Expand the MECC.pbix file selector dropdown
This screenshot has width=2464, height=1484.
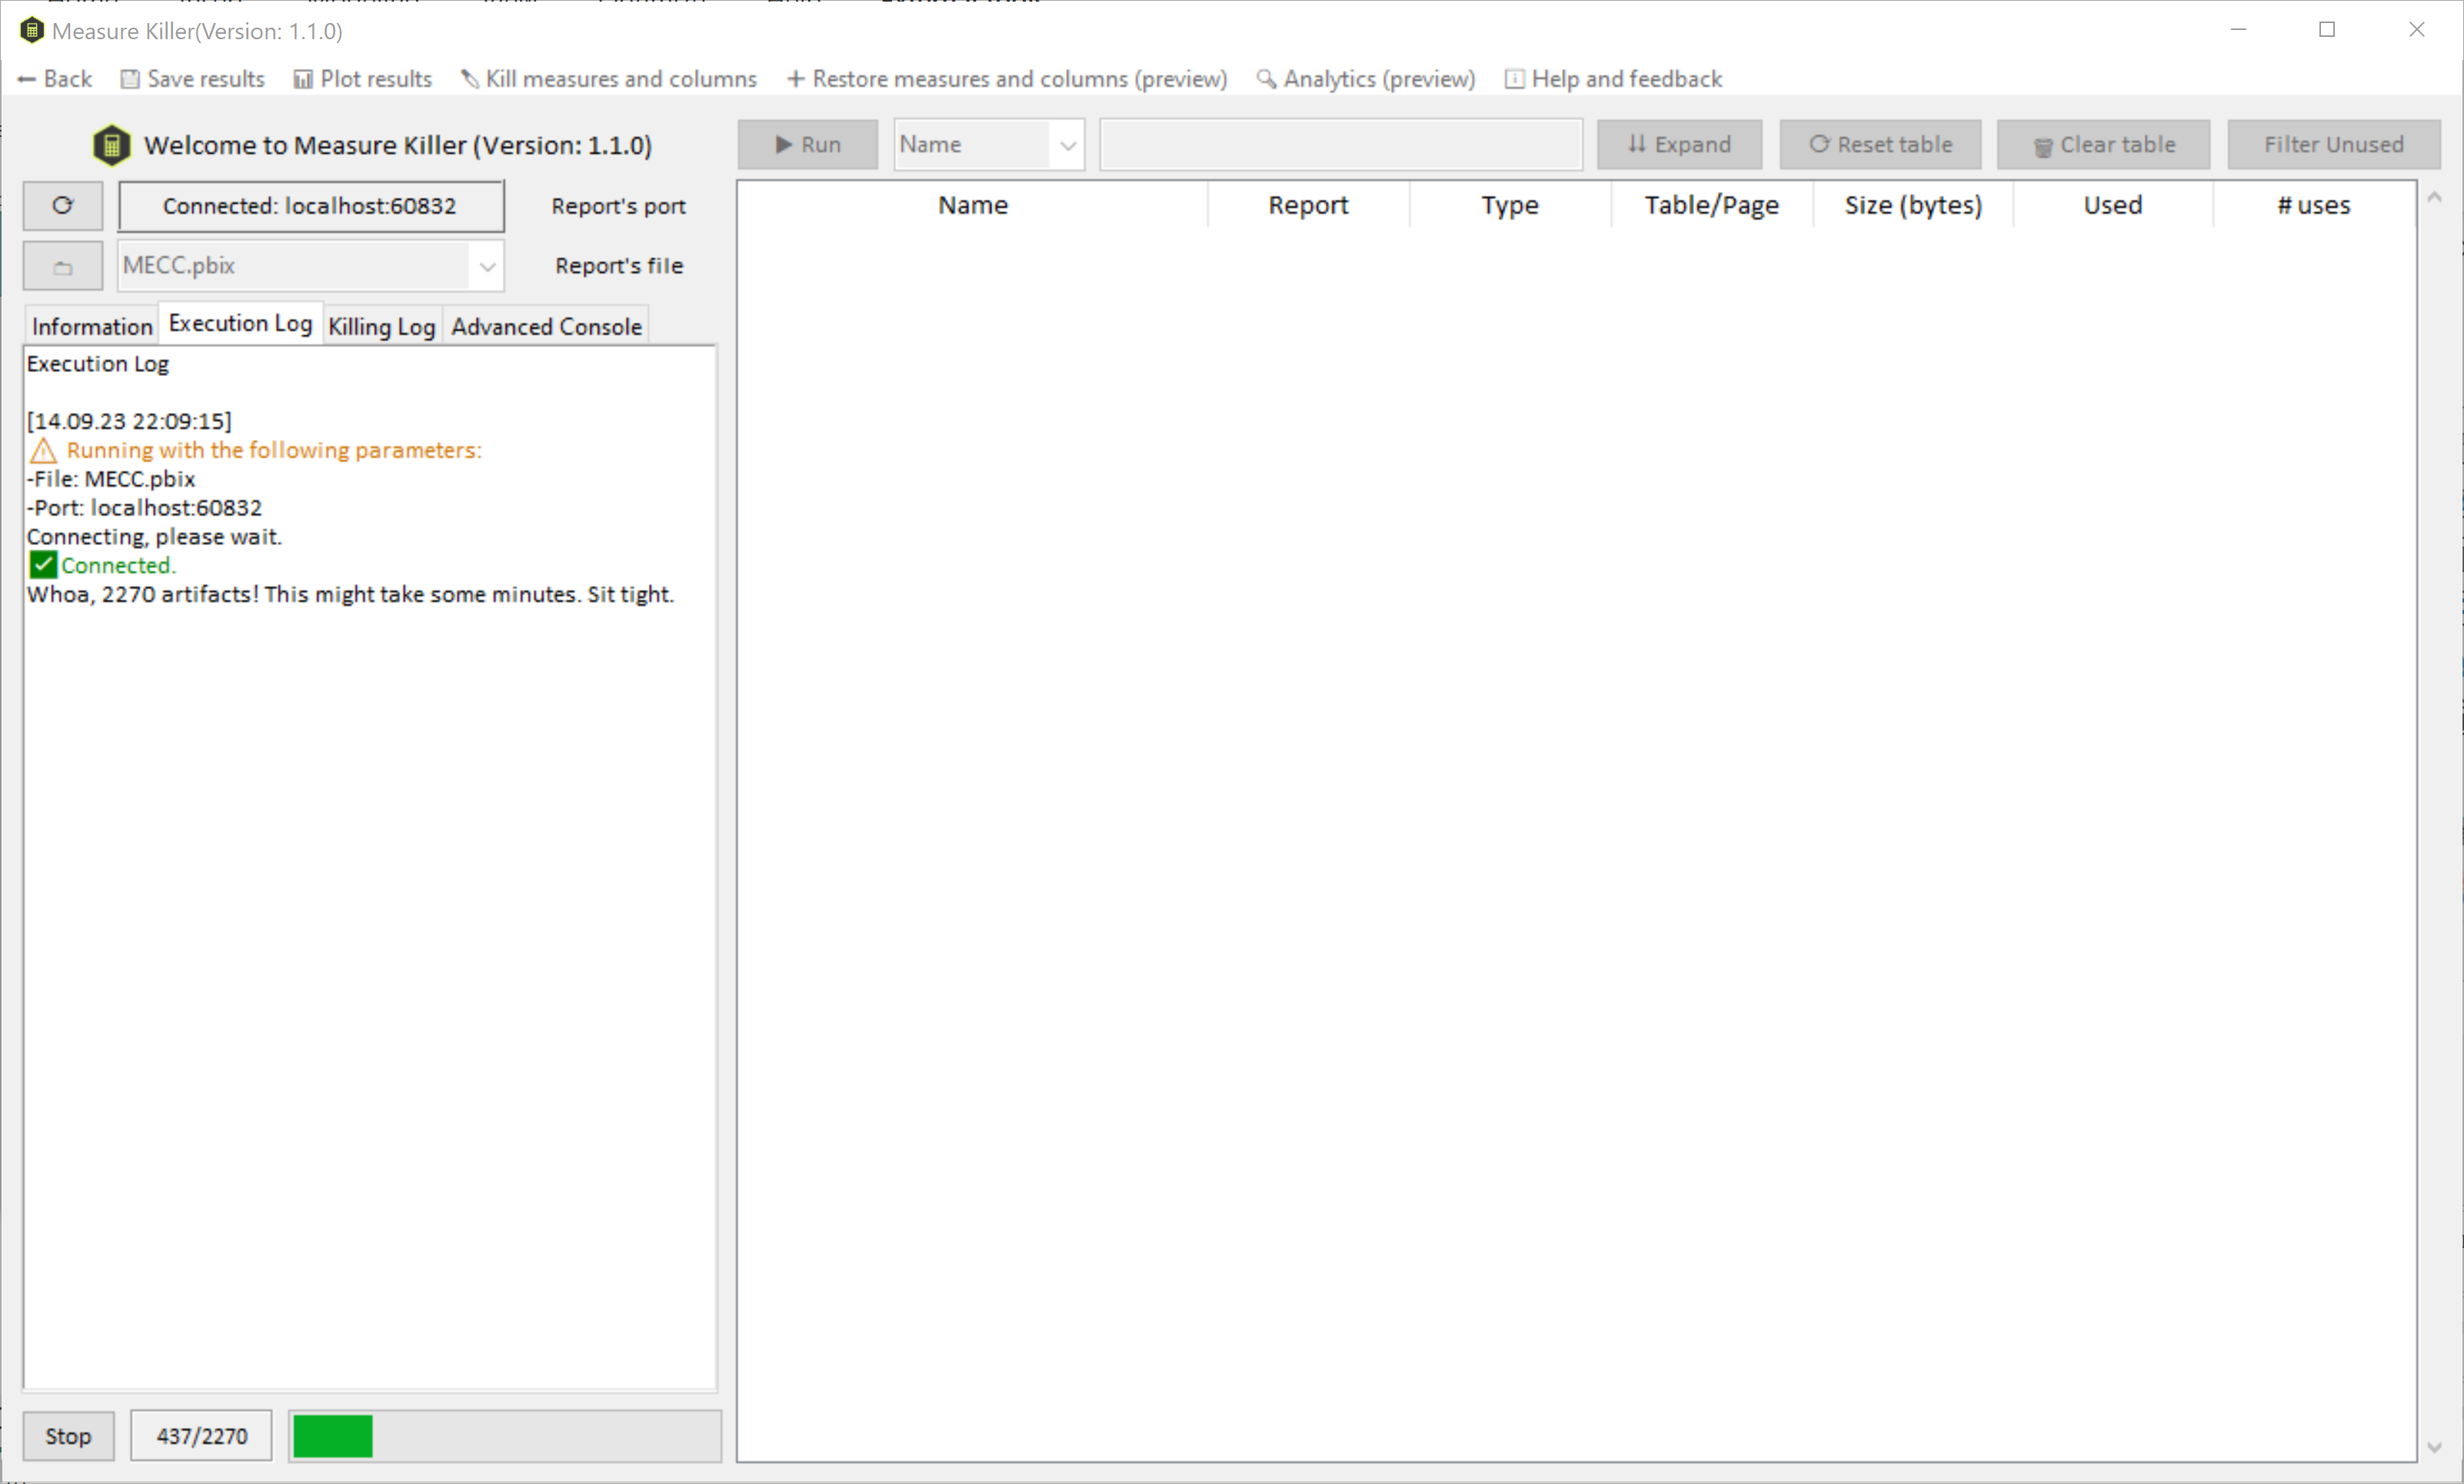pyautogui.click(x=487, y=266)
